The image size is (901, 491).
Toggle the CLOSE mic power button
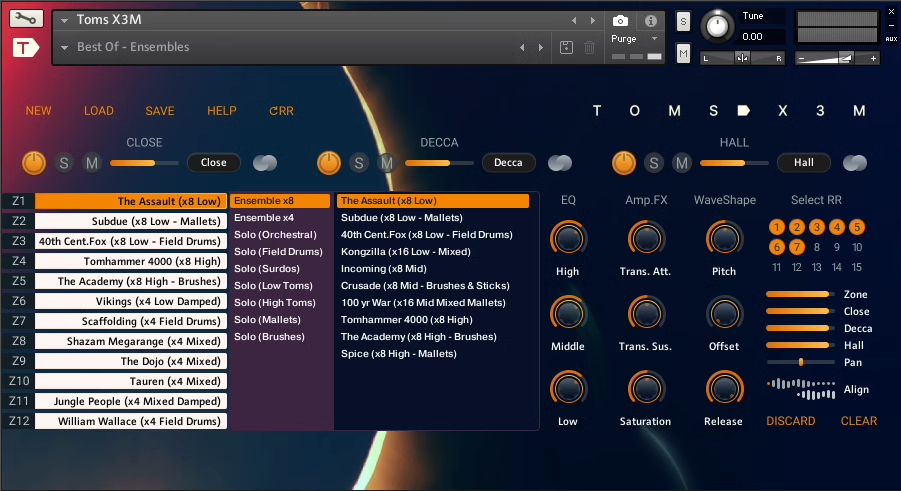click(34, 162)
